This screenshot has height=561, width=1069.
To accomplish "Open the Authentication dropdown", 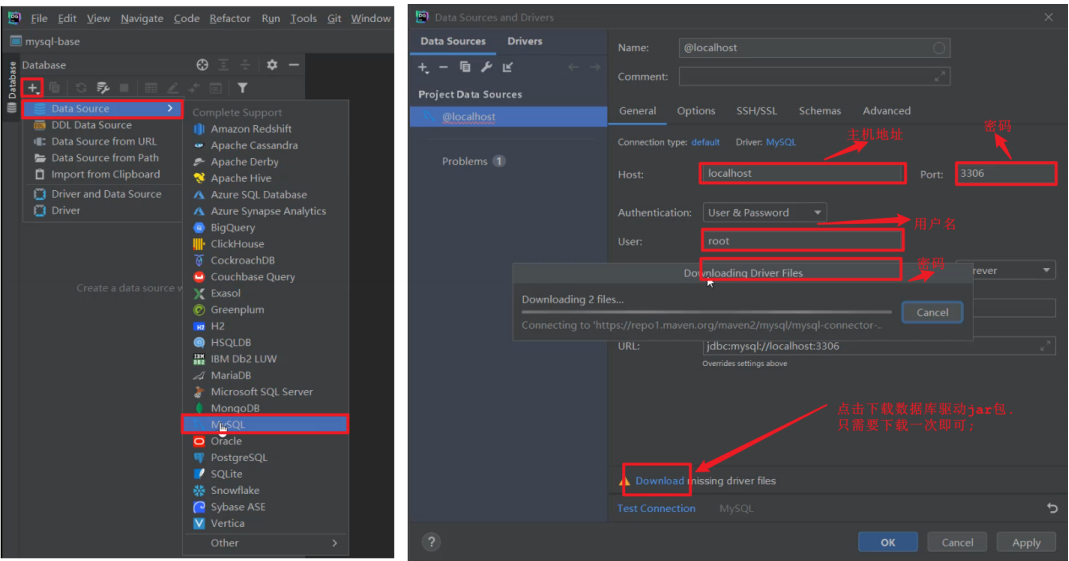I will 764,213.
